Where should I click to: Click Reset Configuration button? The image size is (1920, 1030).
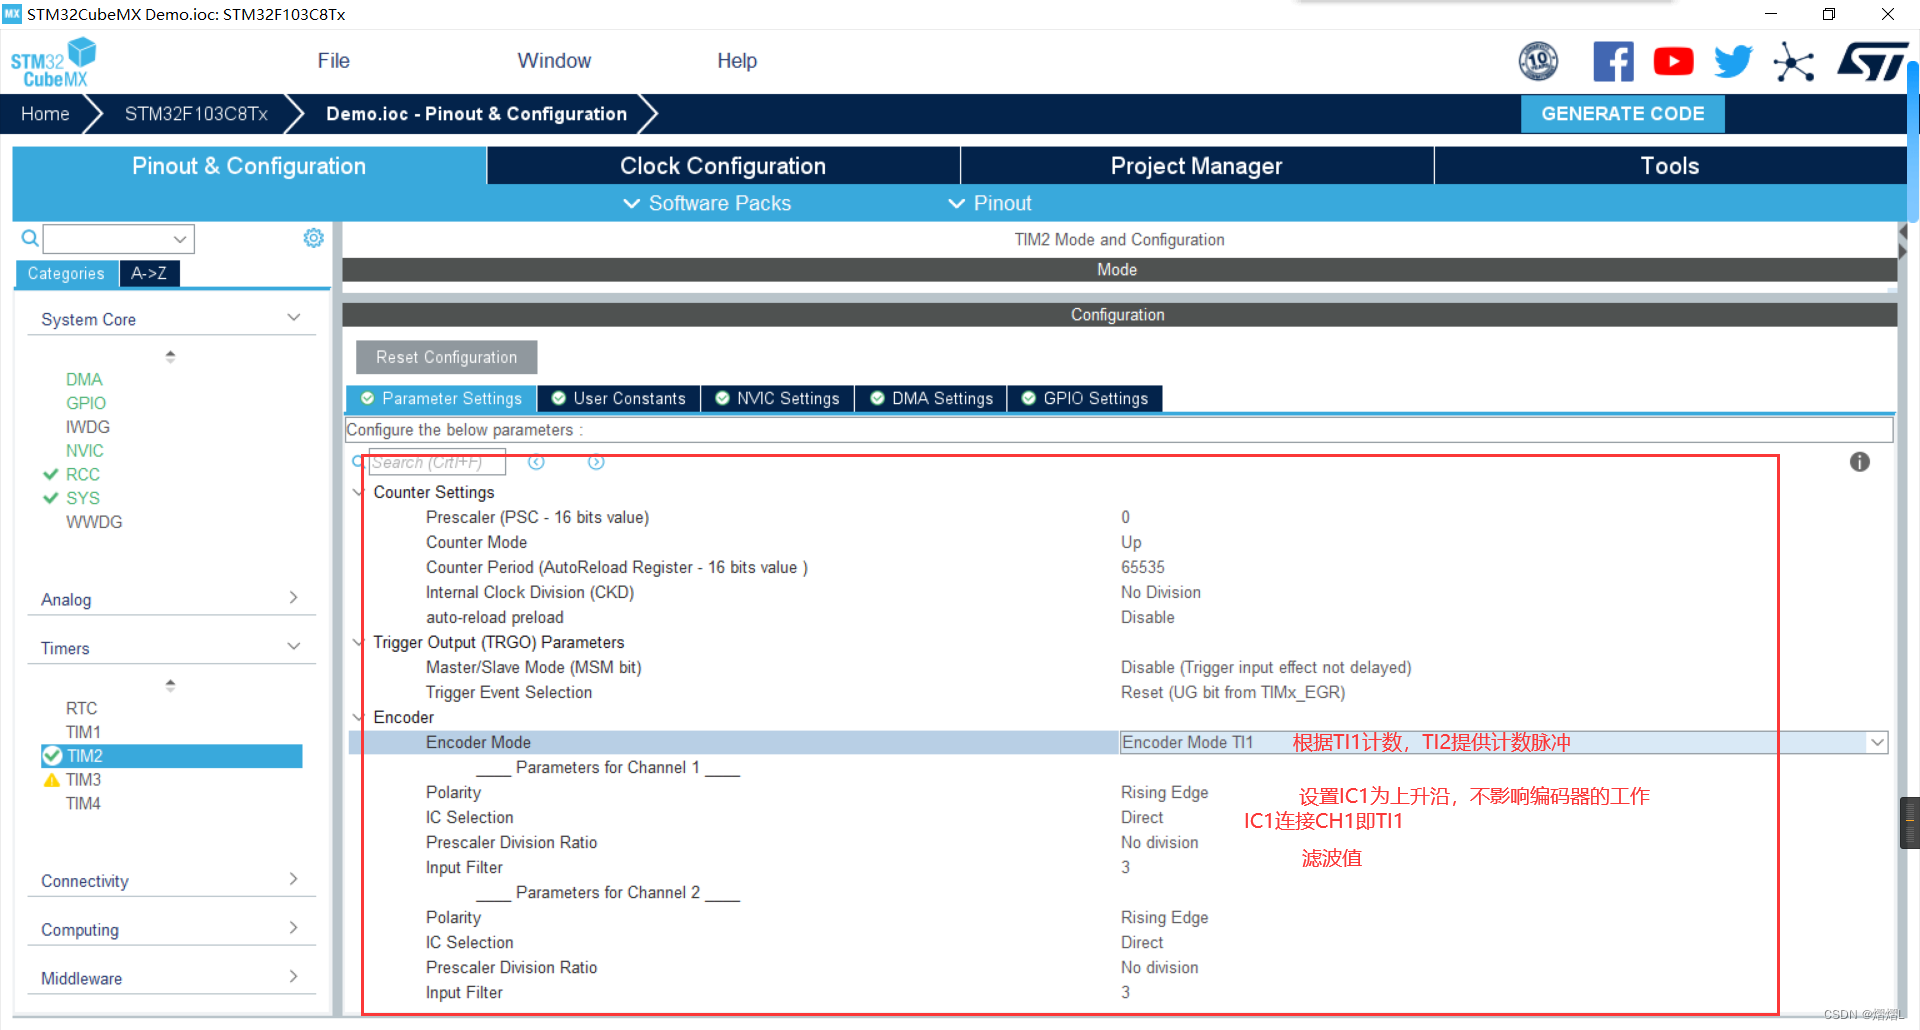pos(446,357)
